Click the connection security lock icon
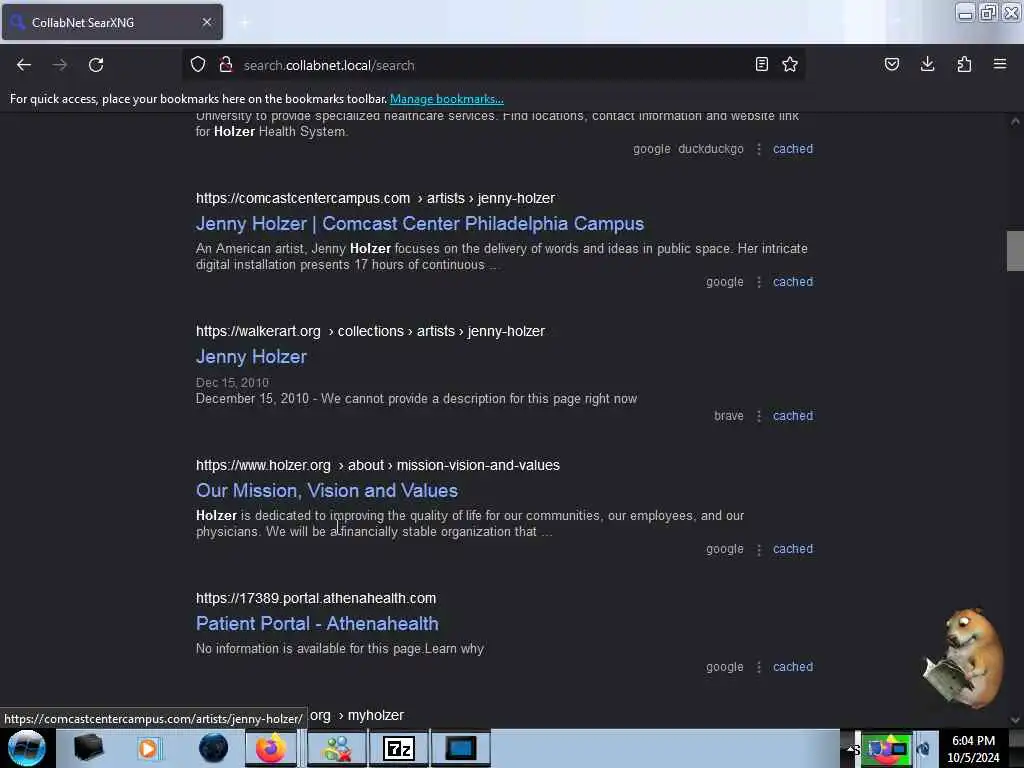The height and width of the screenshot is (768, 1024). pos(226,65)
